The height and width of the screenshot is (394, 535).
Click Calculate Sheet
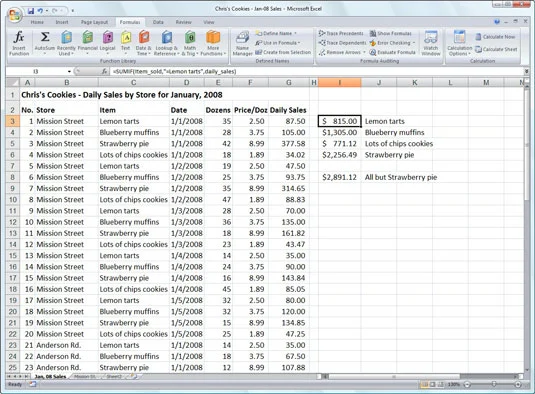point(496,49)
